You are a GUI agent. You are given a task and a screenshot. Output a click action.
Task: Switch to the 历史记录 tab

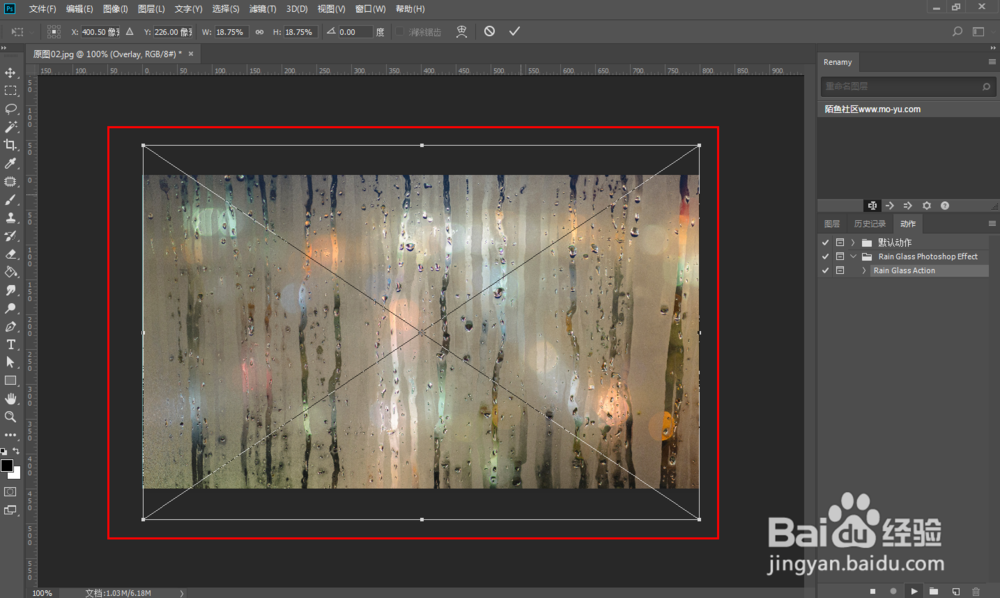870,224
